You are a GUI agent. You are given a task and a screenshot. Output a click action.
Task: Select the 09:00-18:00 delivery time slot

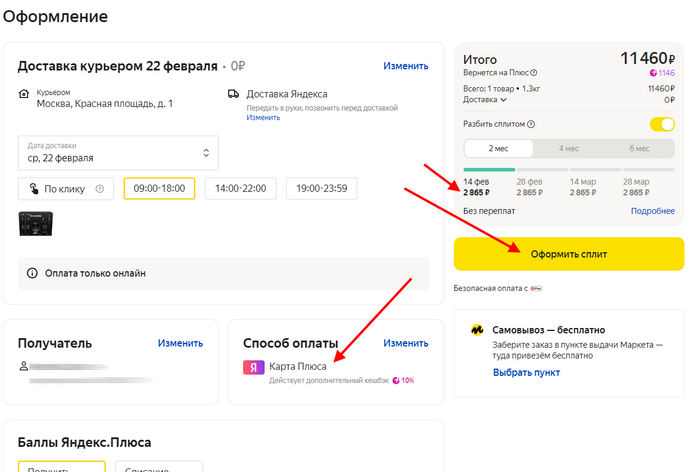click(x=159, y=188)
